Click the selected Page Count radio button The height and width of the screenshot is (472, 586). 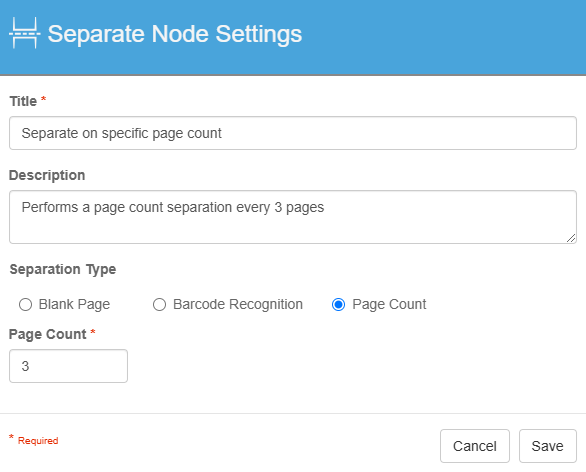[339, 305]
